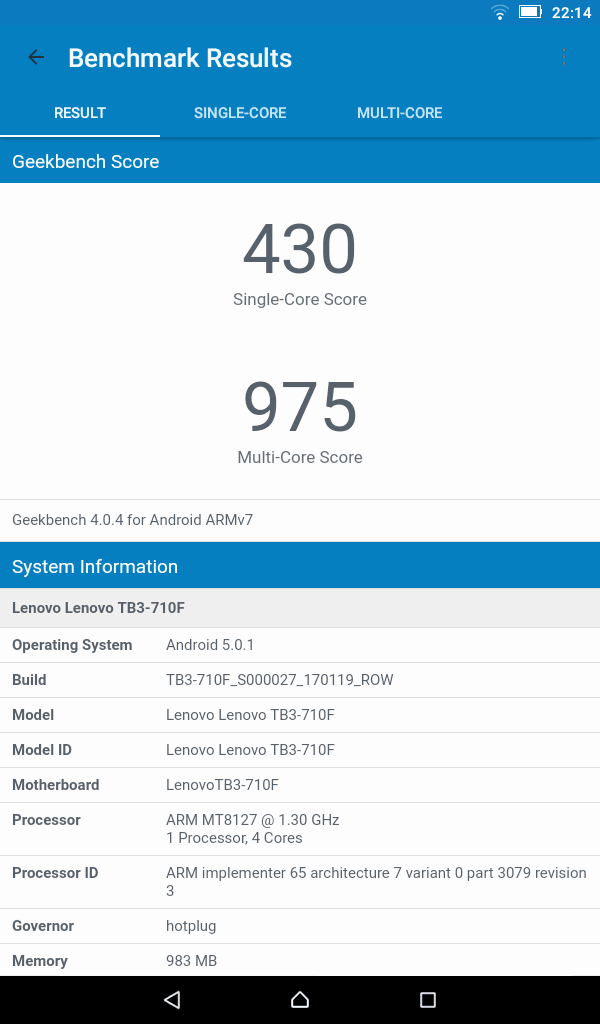Viewport: 600px width, 1024px height.
Task: Tap the Processor row label
Action: (x=46, y=820)
